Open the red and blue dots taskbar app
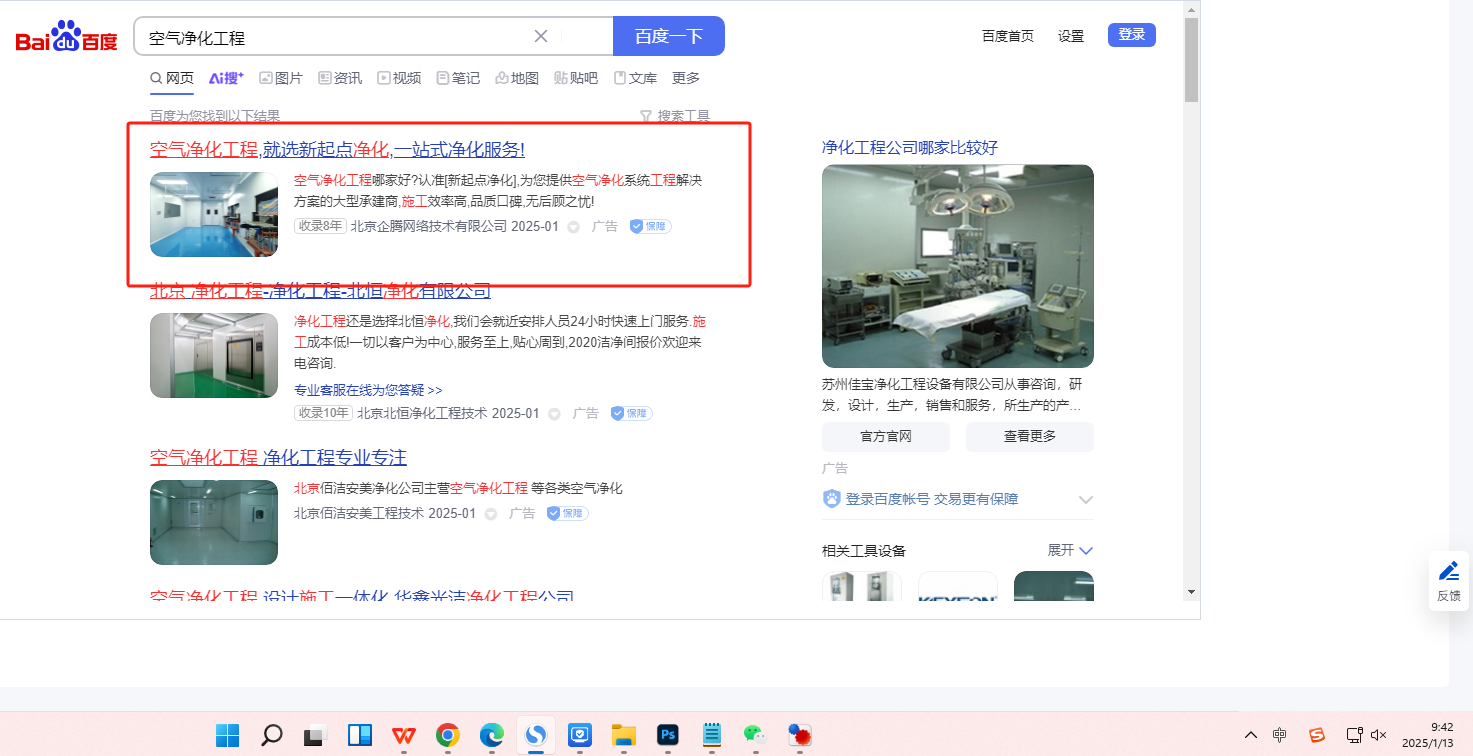 coord(799,735)
